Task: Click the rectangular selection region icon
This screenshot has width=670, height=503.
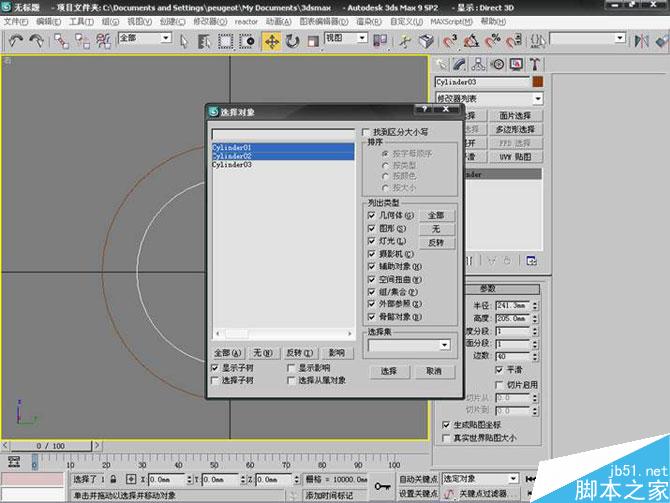Action: [227, 41]
